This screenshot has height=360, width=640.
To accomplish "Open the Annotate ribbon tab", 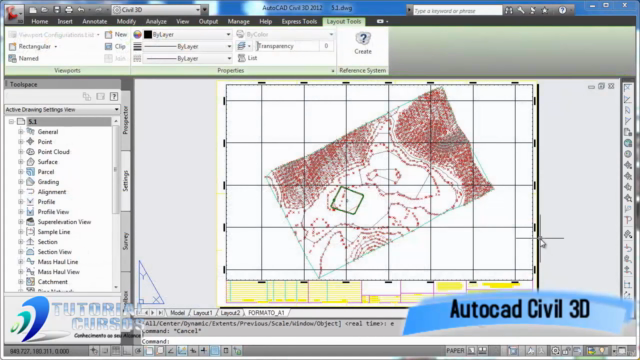I will (95, 21).
